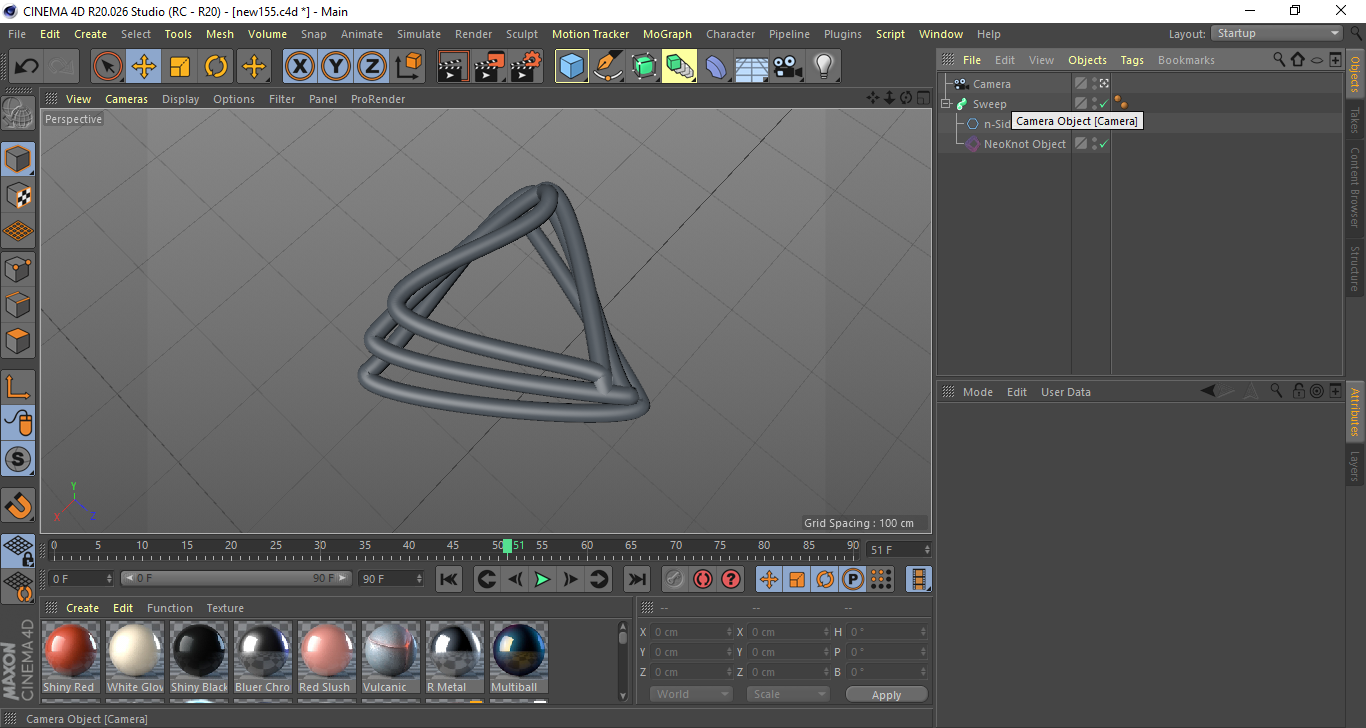Toggle NeoKnot Object enabled checkmark
Screen dimensions: 1366x728
pos(1104,144)
